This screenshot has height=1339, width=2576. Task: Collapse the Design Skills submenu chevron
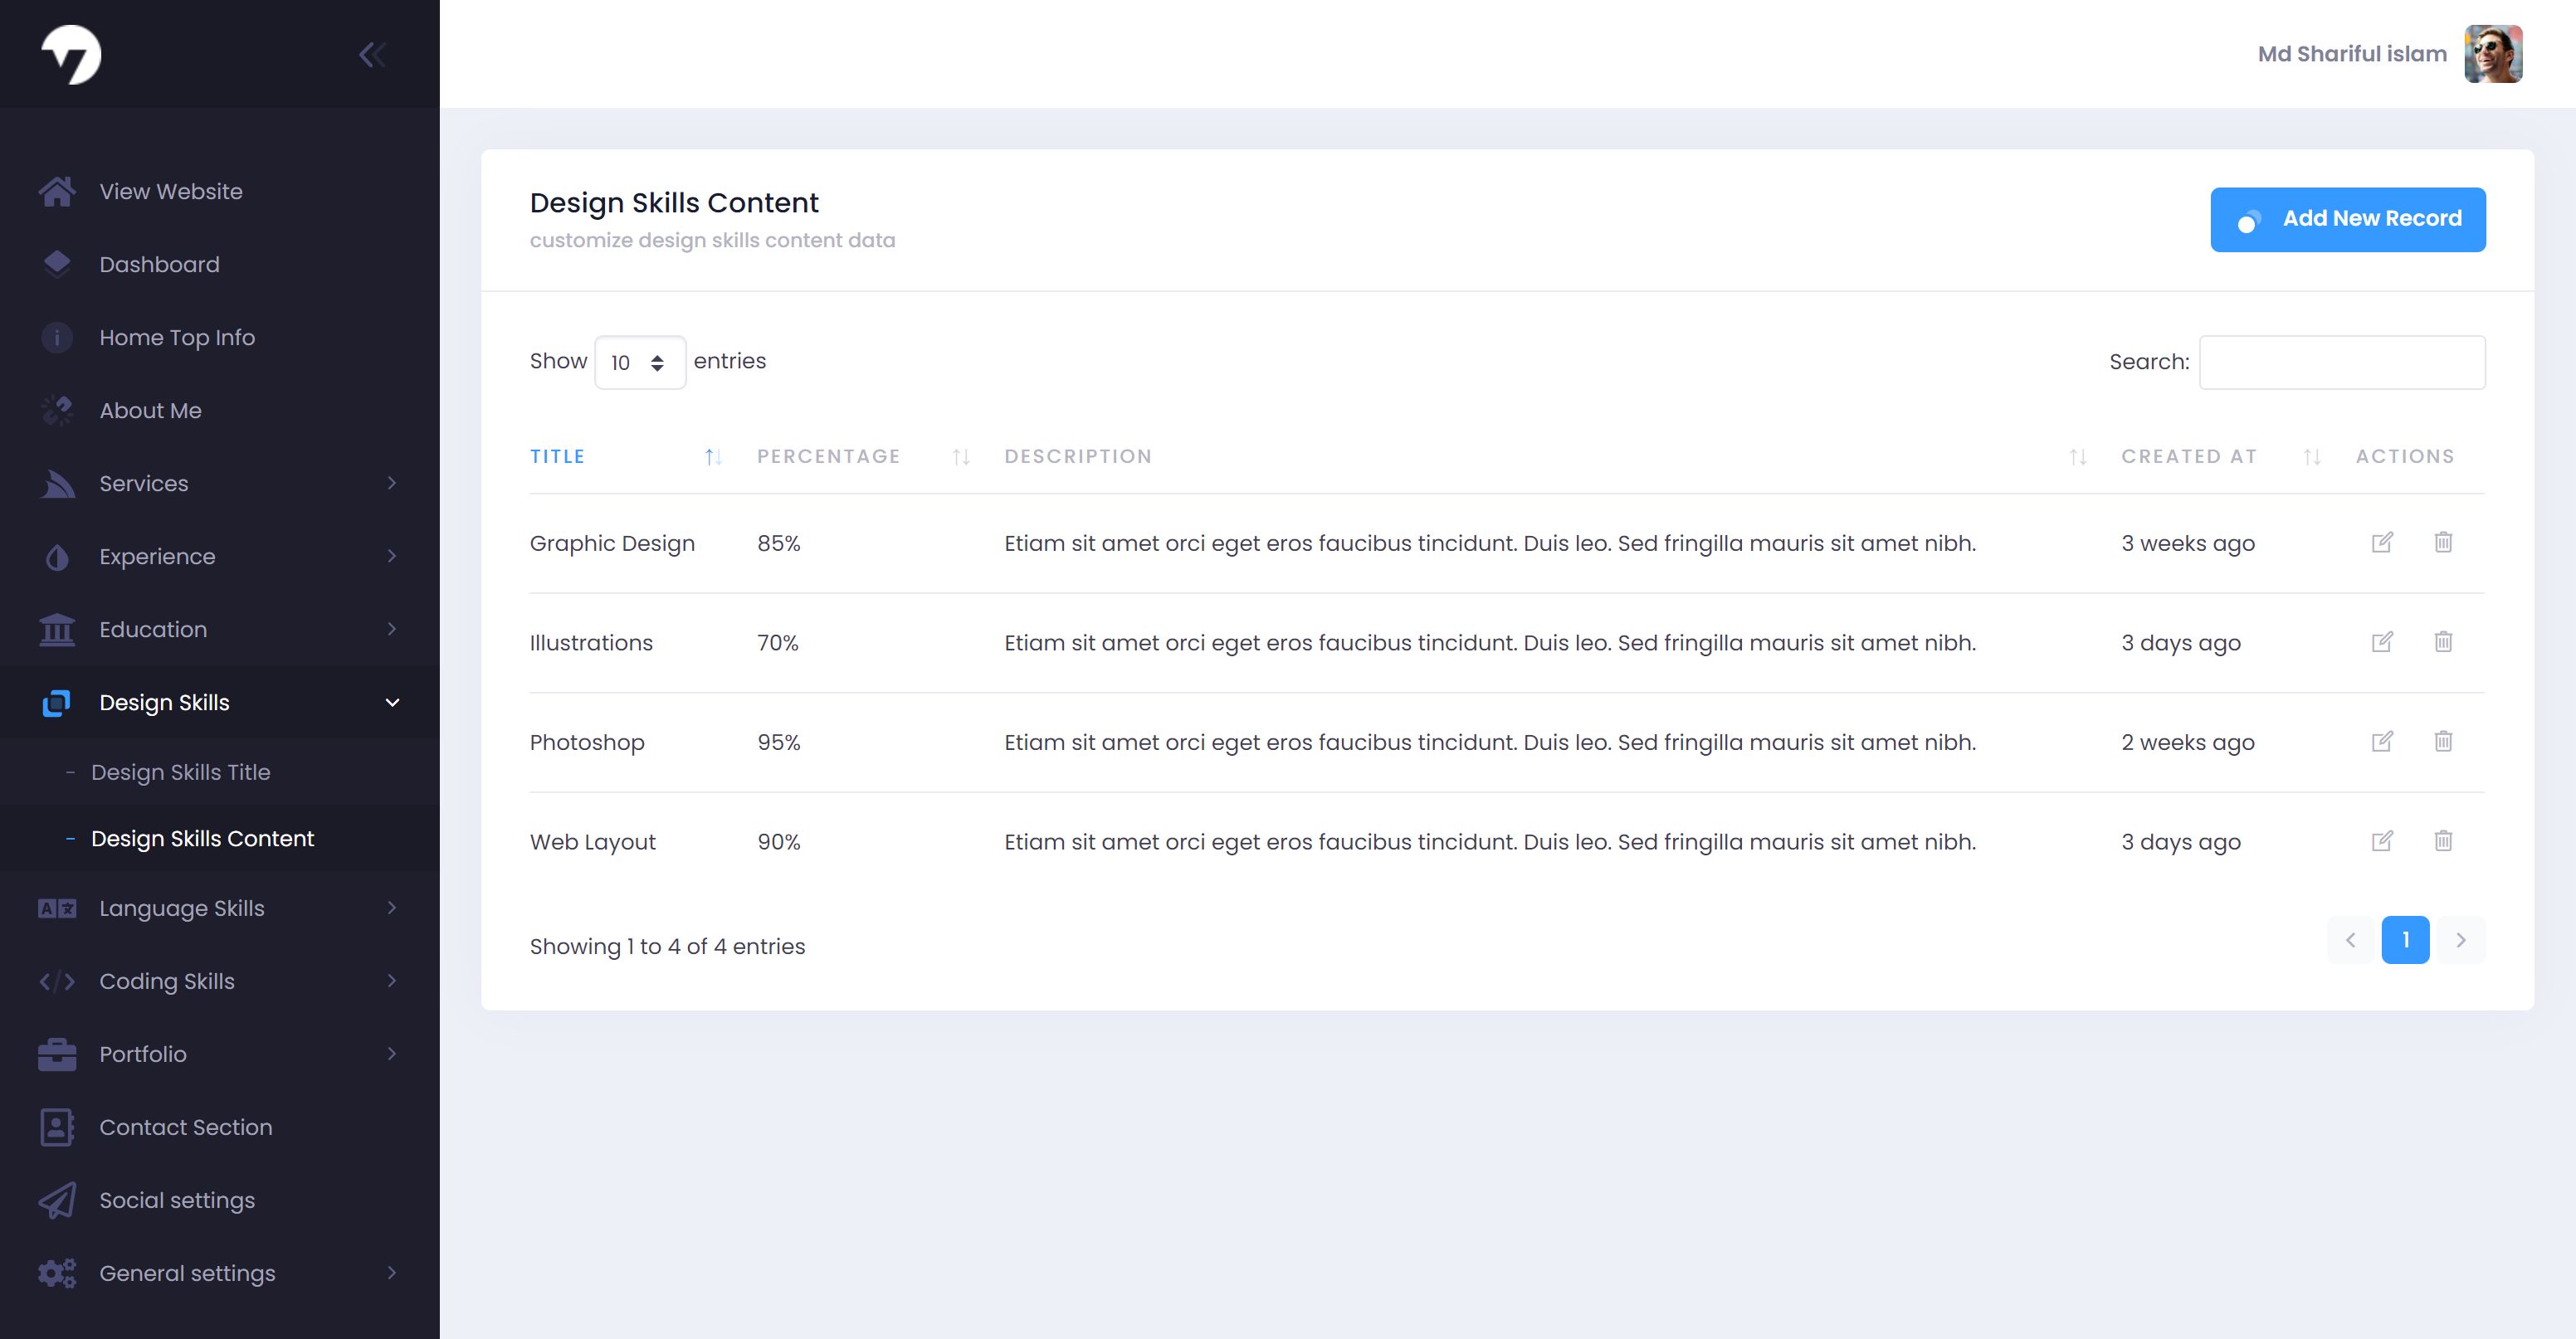(392, 702)
